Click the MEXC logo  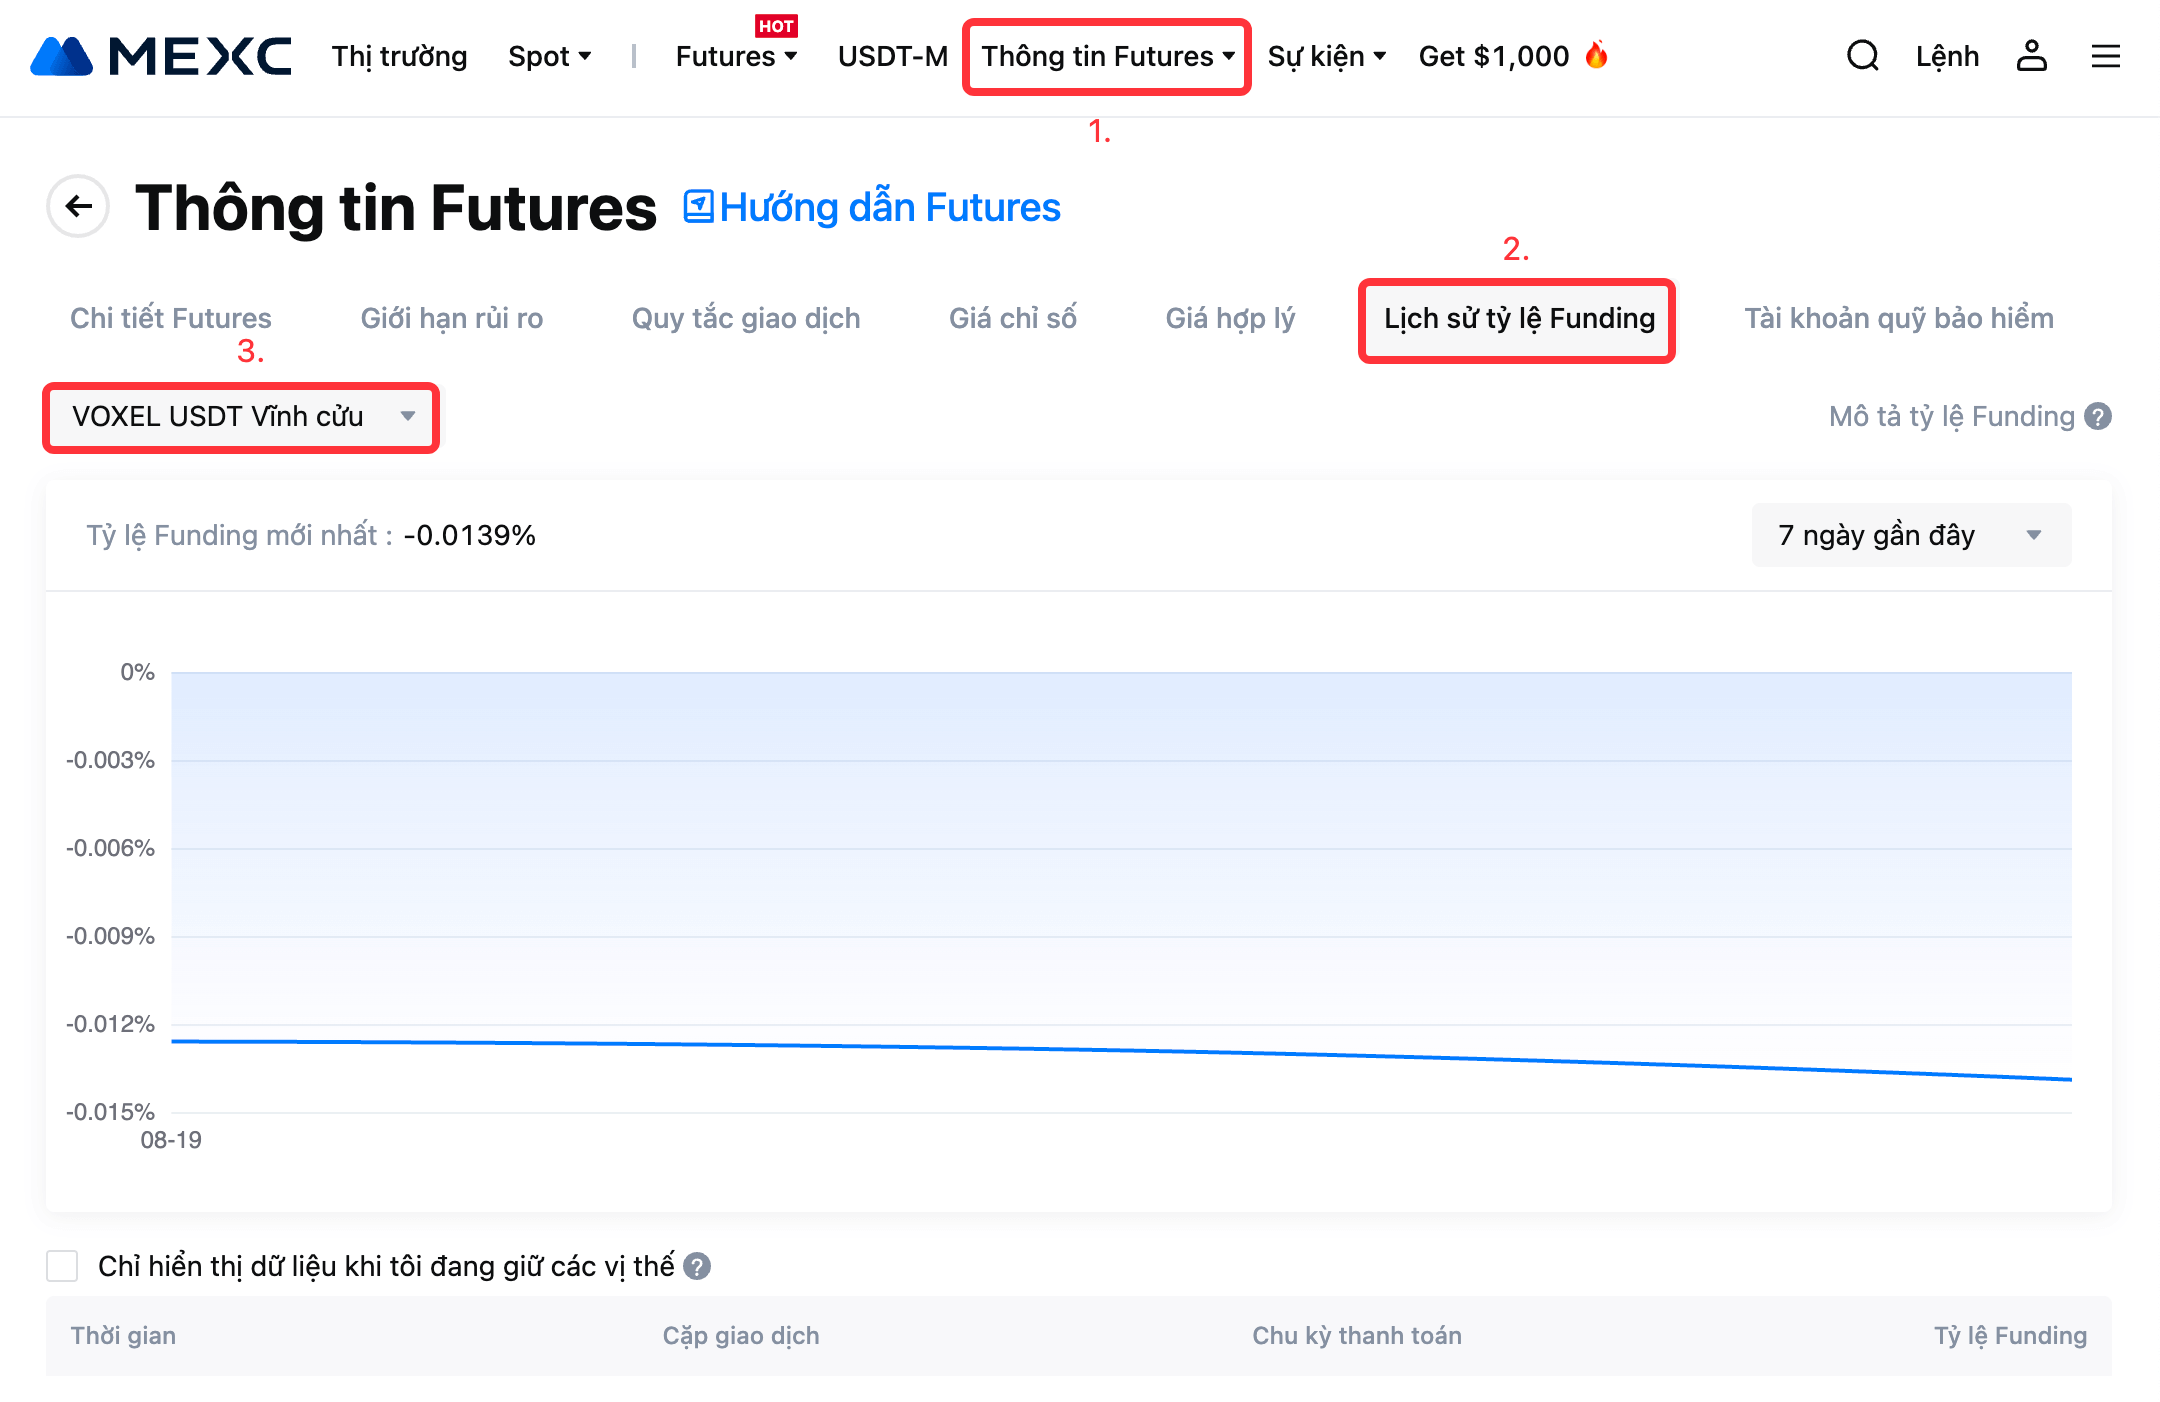pos(160,56)
